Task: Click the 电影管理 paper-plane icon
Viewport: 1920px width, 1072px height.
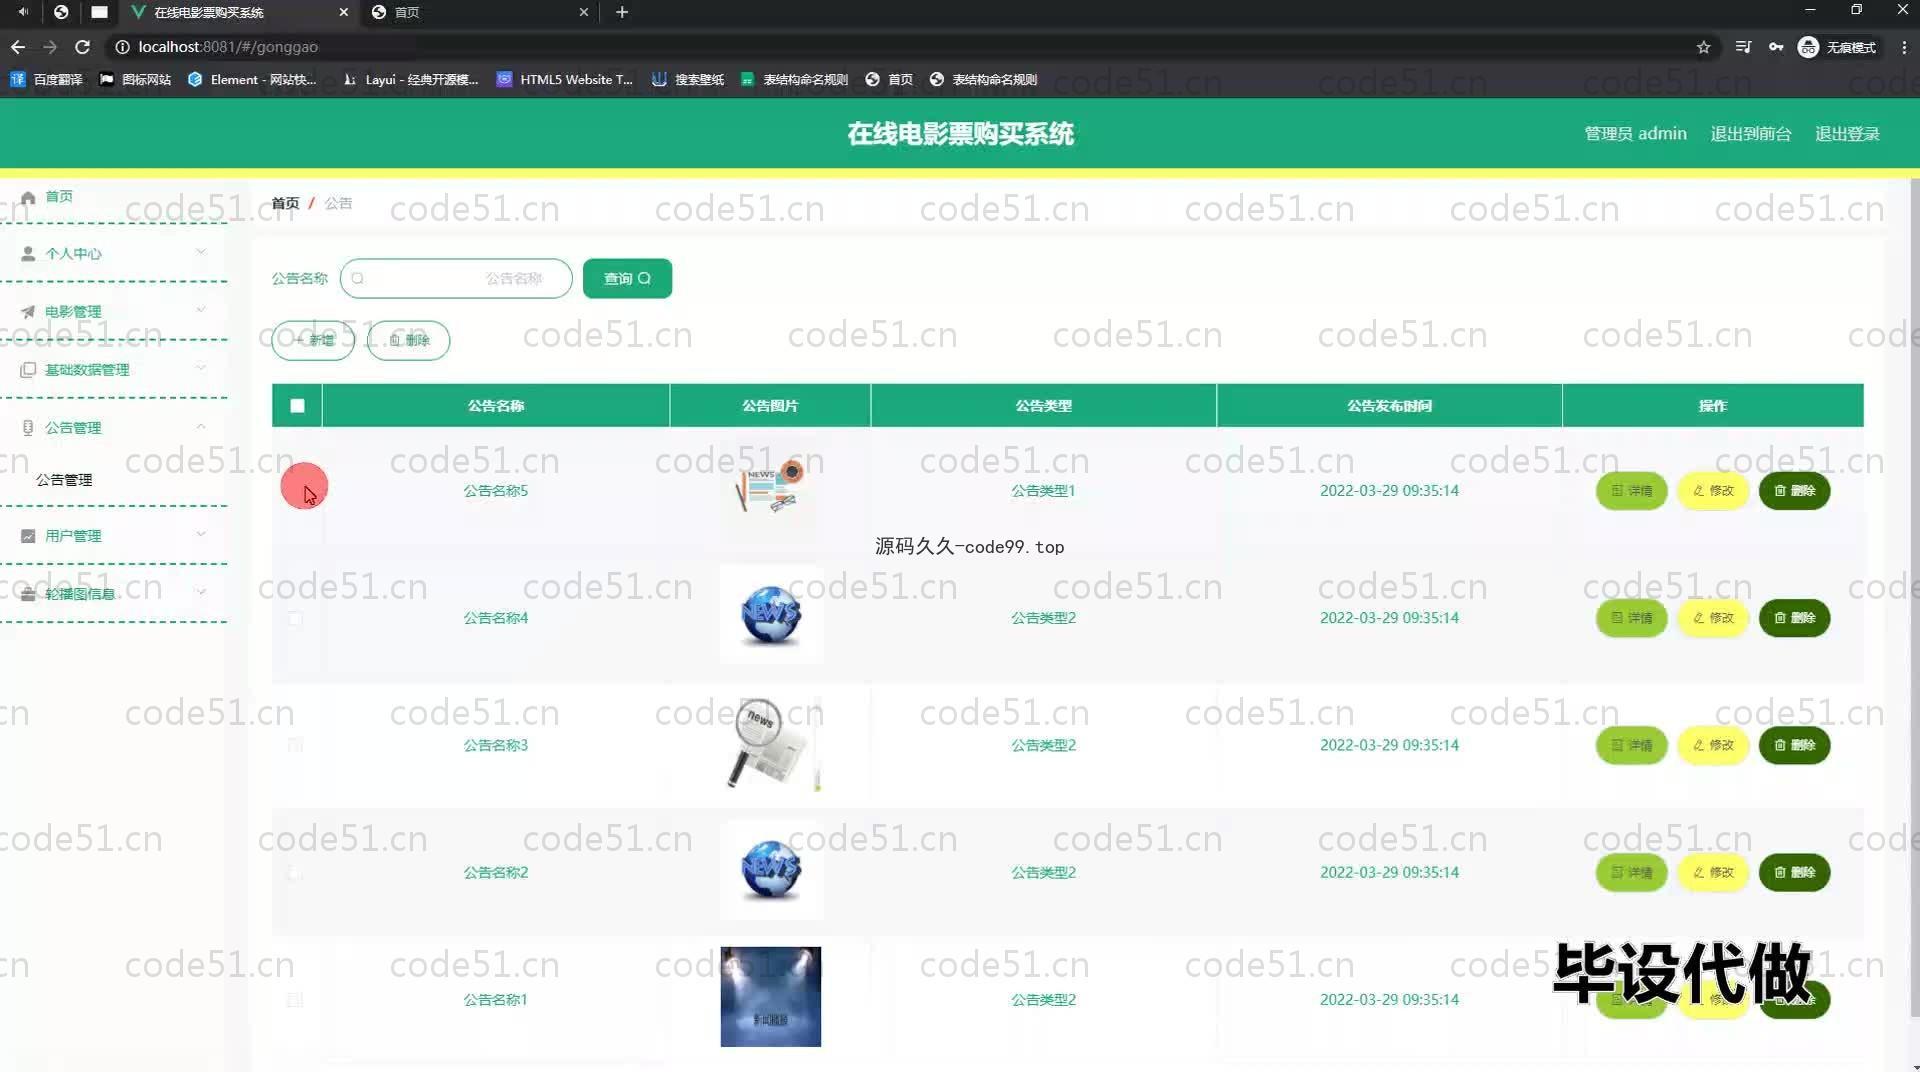Action: tap(28, 312)
